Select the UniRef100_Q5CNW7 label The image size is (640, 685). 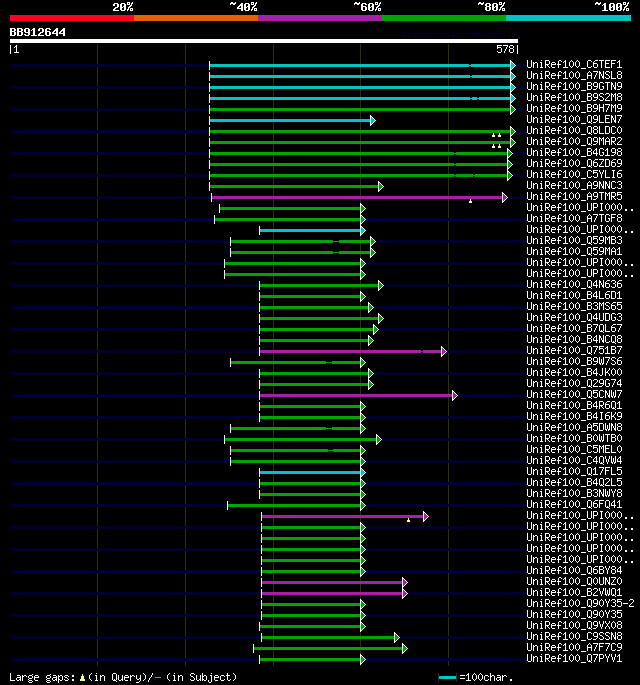tap(574, 394)
